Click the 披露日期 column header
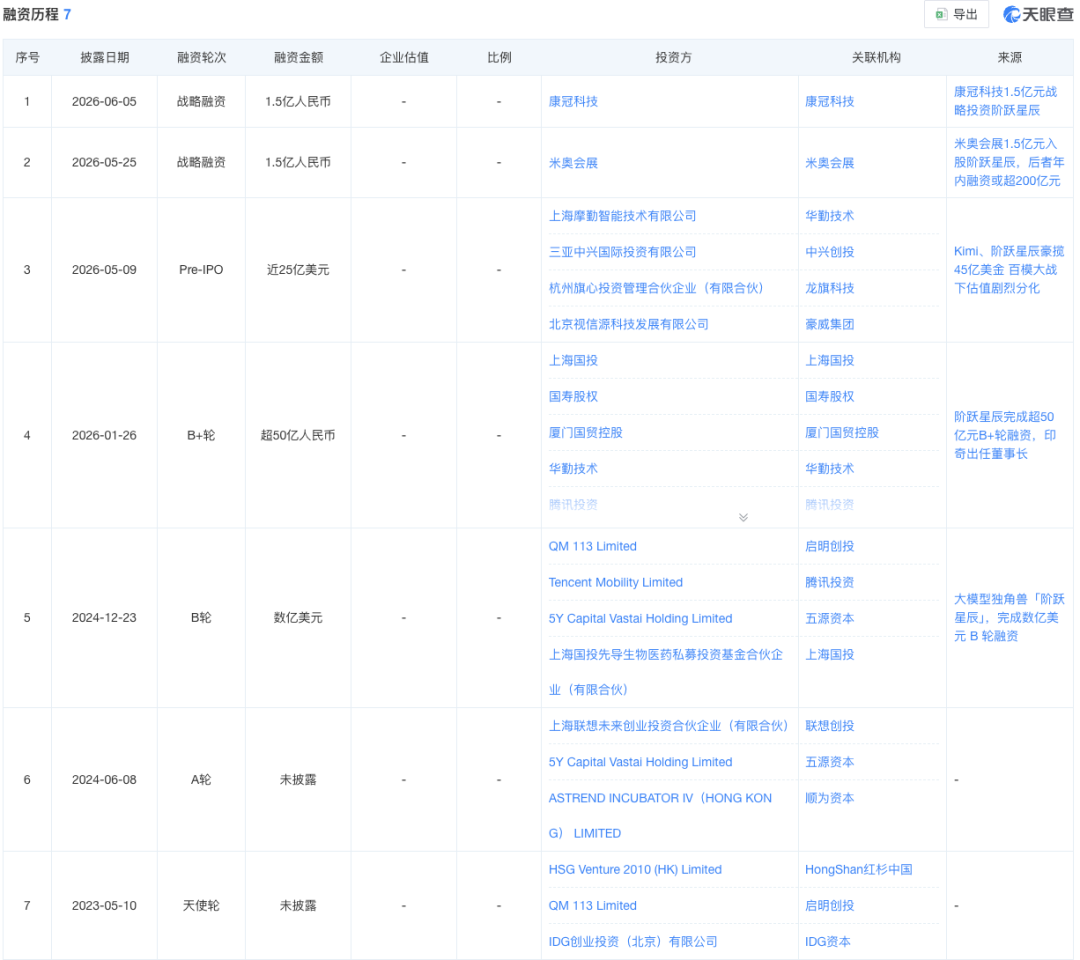The width and height of the screenshot is (1080, 960). 105,57
